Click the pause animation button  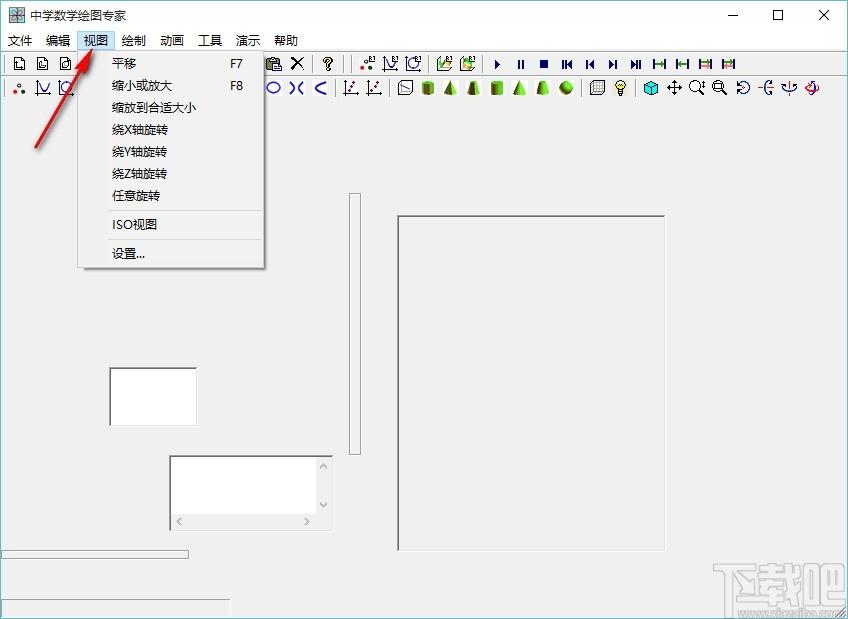(x=521, y=64)
